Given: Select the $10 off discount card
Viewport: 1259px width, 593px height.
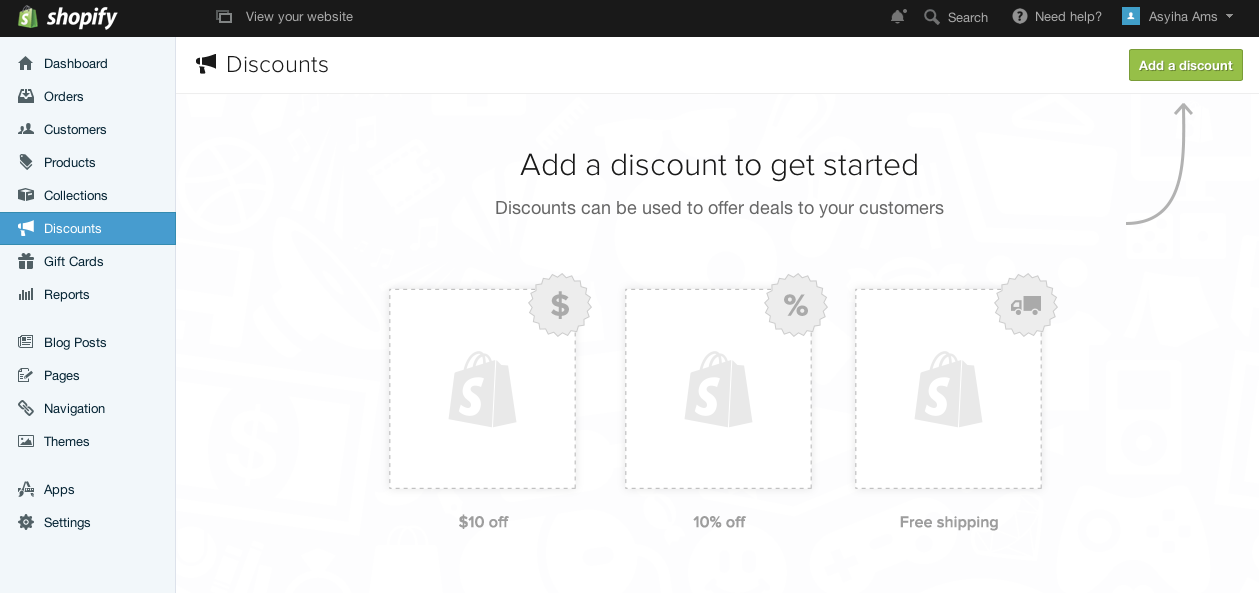Looking at the screenshot, I should [x=482, y=389].
